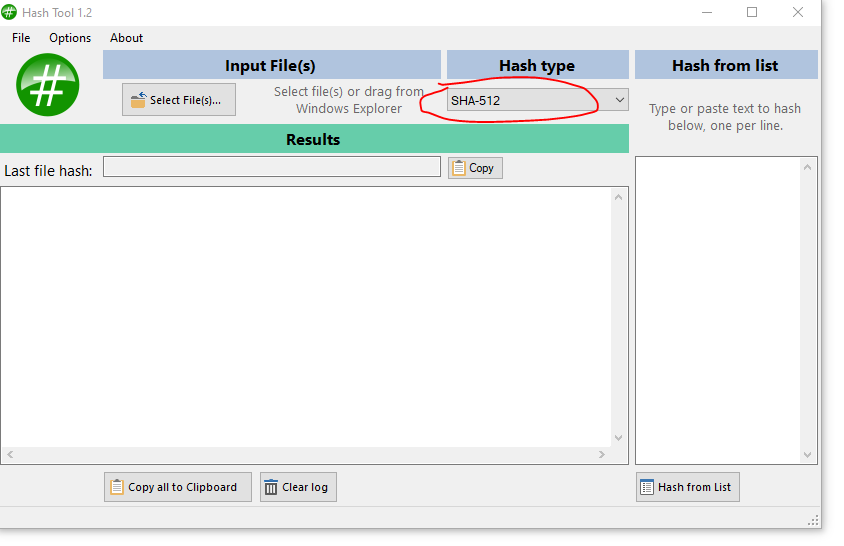This screenshot has width=844, height=546.
Task: Click the Hash Tool title bar icon
Action: 9,12
